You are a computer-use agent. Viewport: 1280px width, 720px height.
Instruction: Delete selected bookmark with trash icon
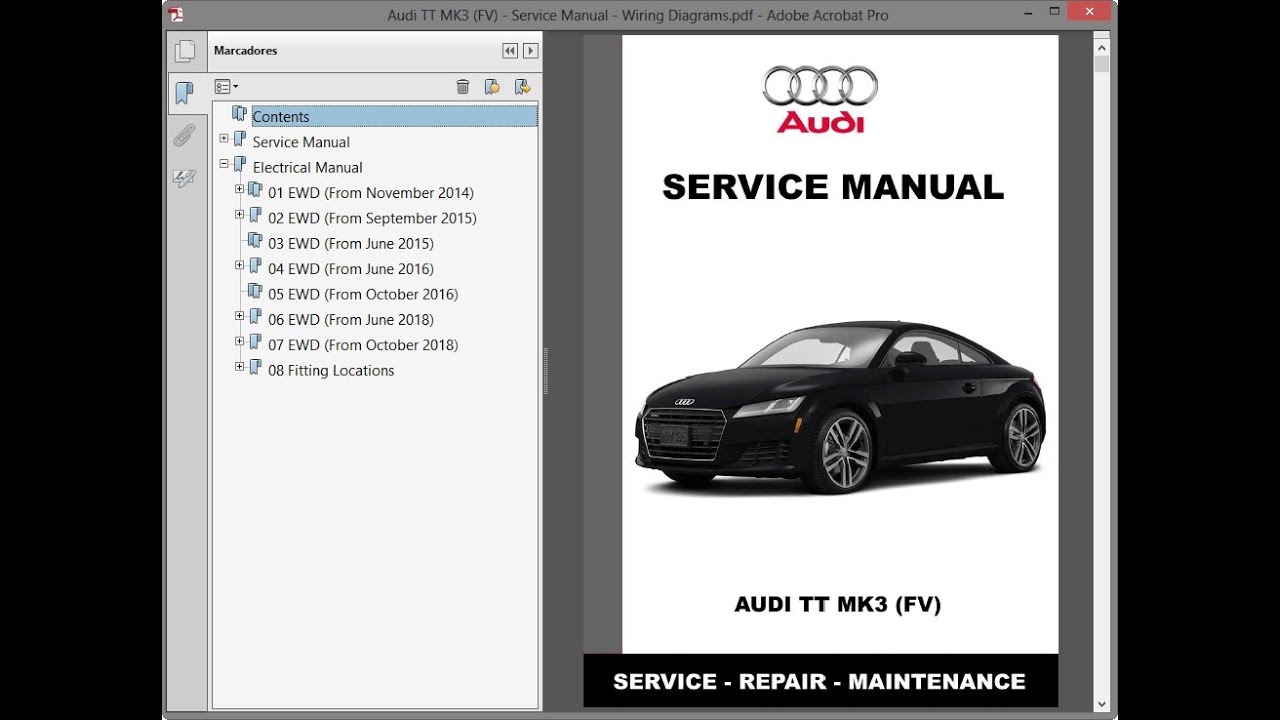[463, 87]
